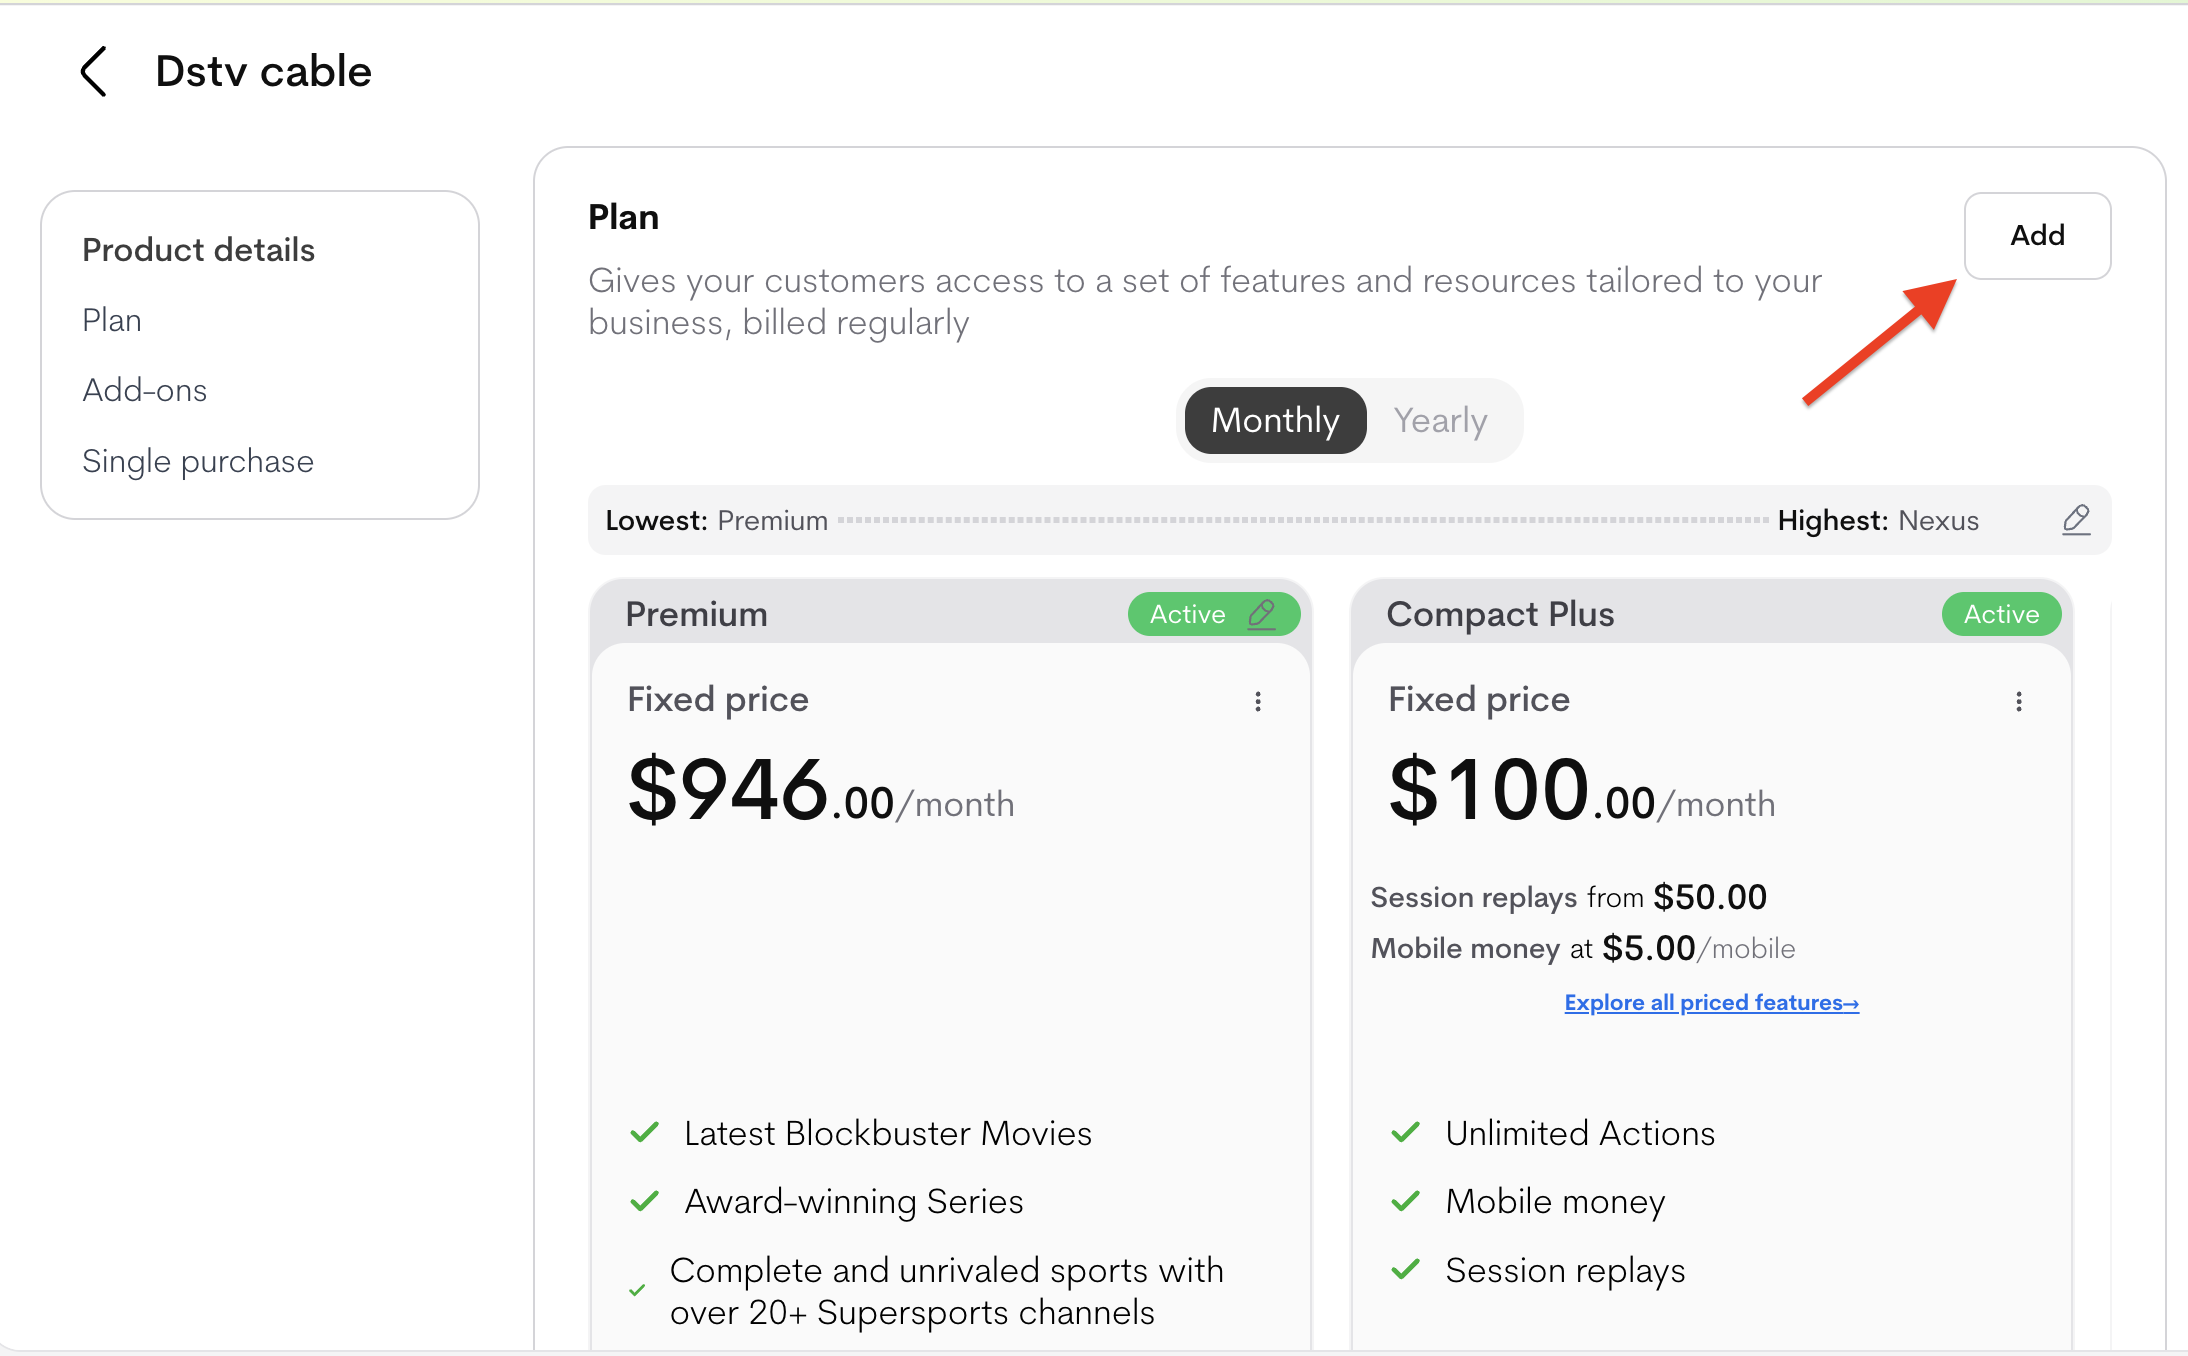Click the back arrow beside Dstv cable
2188x1356 pixels.
pos(94,72)
